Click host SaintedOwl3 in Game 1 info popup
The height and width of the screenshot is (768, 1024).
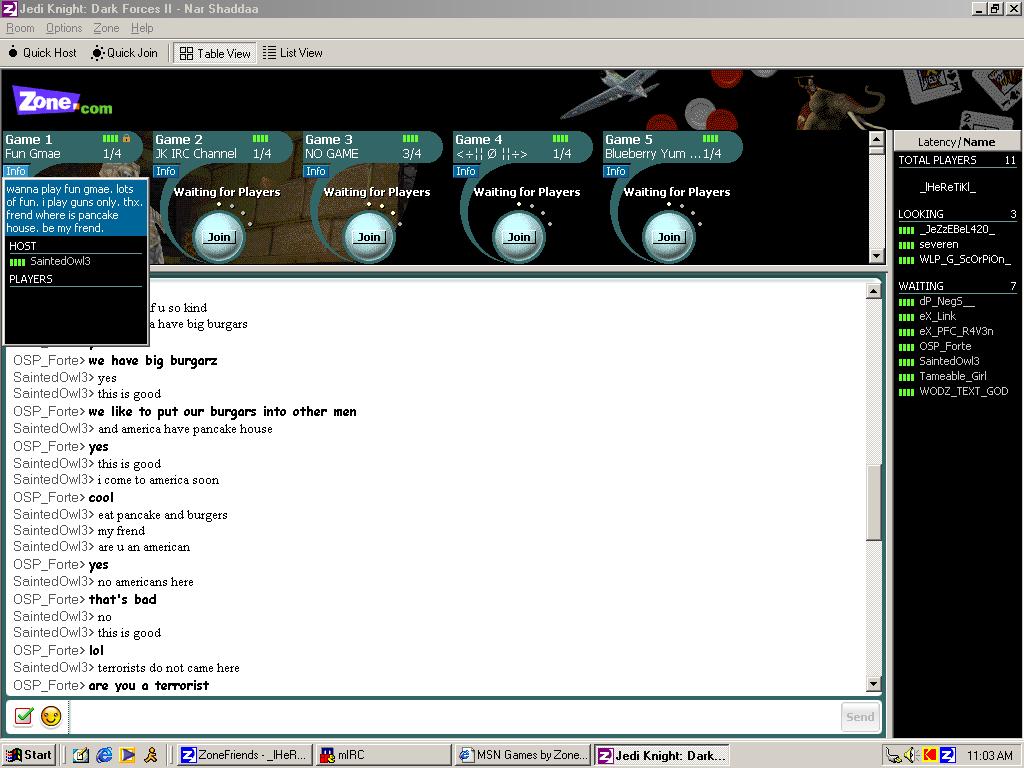click(x=60, y=261)
